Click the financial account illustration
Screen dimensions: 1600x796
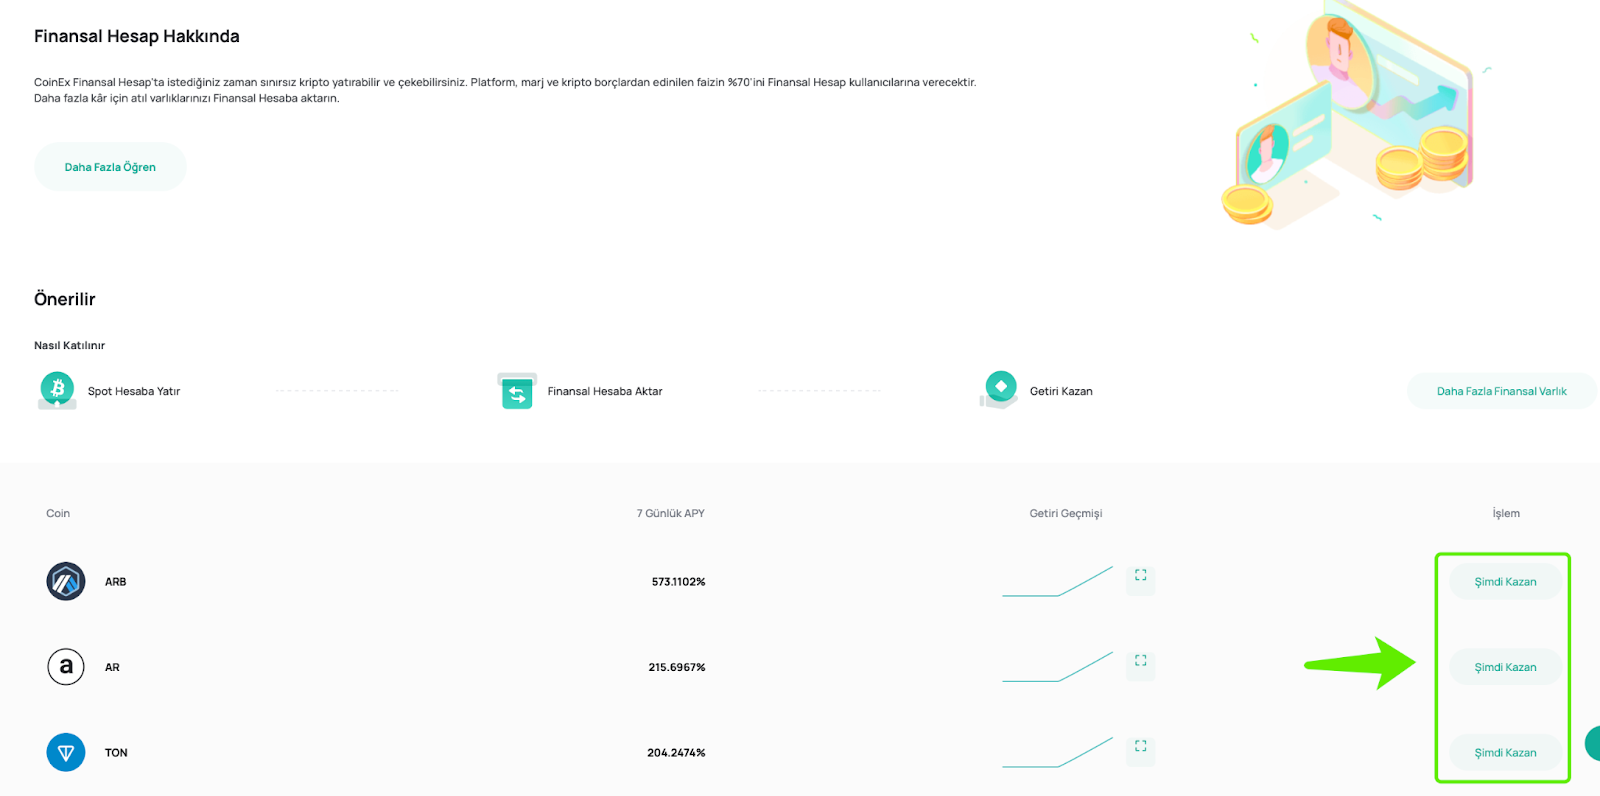[1355, 115]
